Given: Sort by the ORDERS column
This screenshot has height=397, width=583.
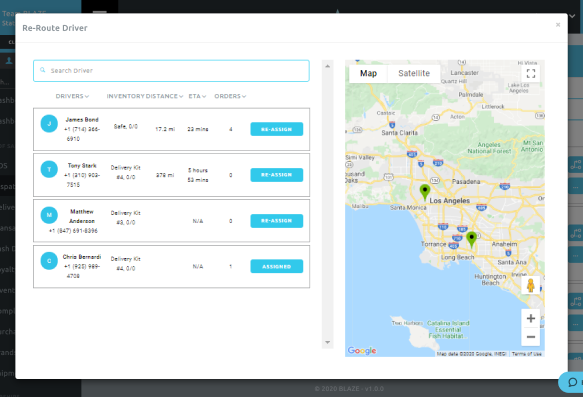Looking at the screenshot, I should pos(230,96).
